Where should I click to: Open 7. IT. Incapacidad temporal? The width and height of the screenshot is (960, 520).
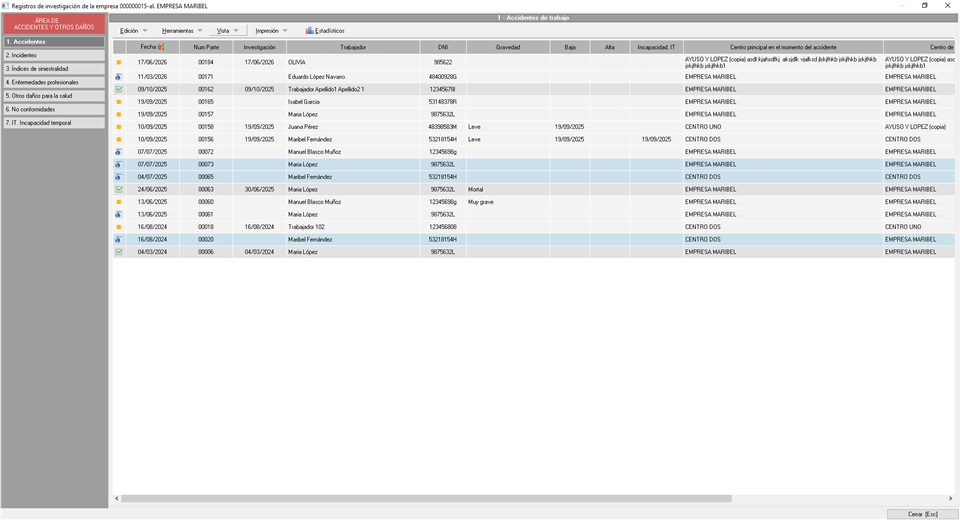coord(54,123)
